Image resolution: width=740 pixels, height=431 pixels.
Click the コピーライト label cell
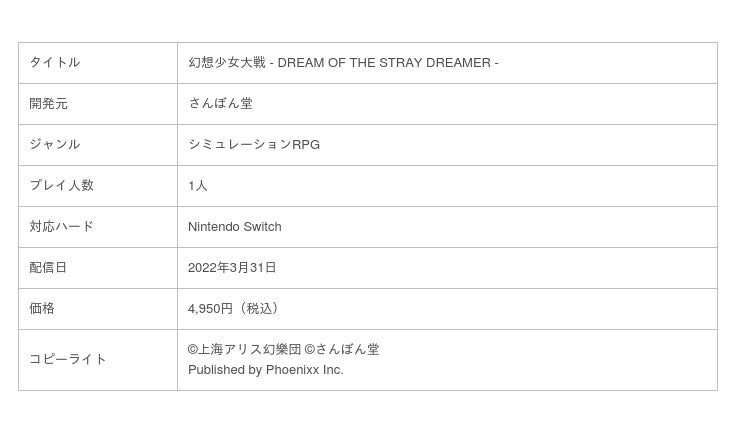98,360
